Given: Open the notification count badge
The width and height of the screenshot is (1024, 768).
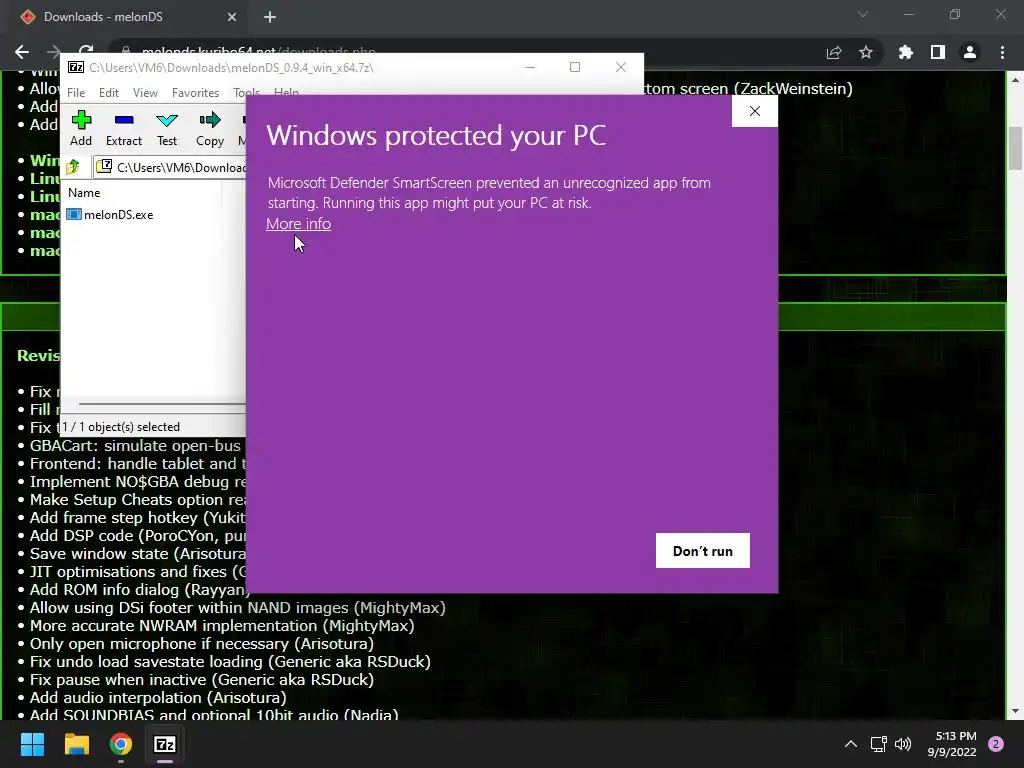Looking at the screenshot, I should [996, 744].
